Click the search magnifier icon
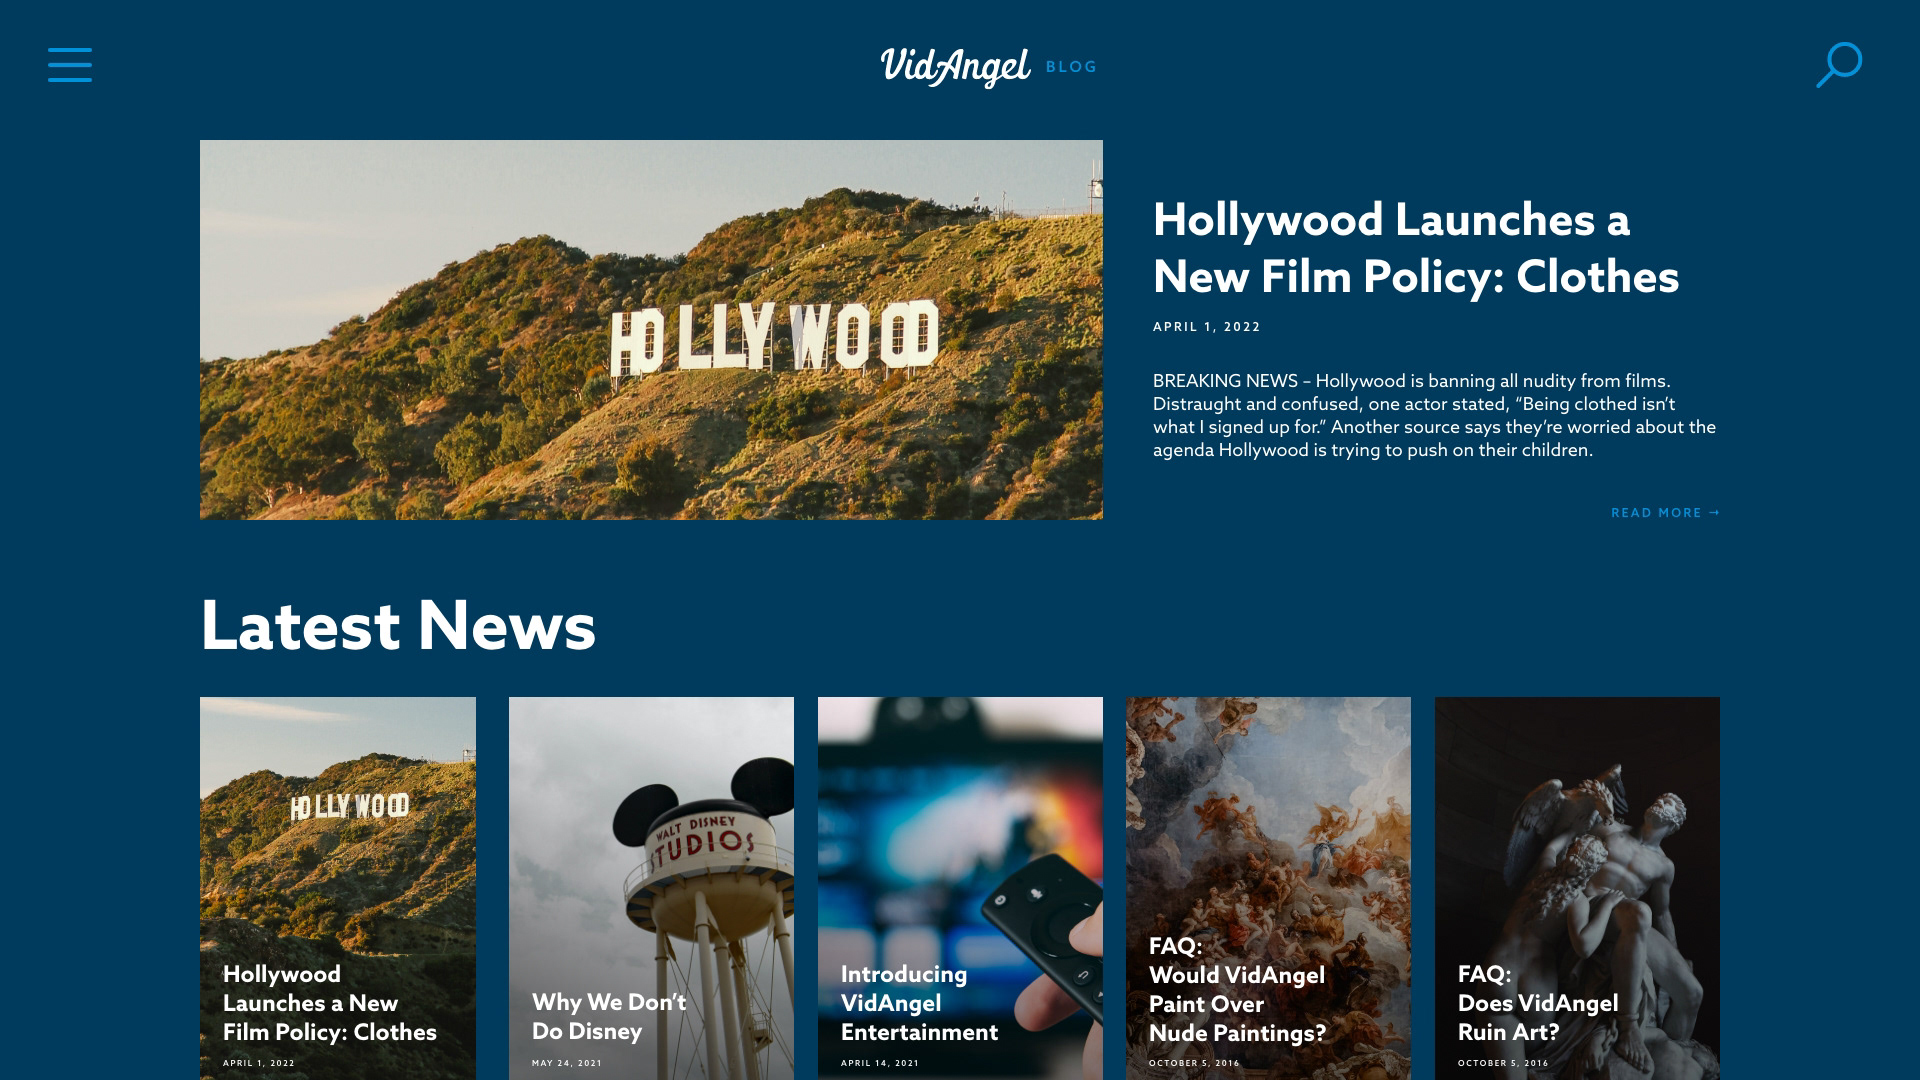The width and height of the screenshot is (1920, 1080). [x=1838, y=65]
